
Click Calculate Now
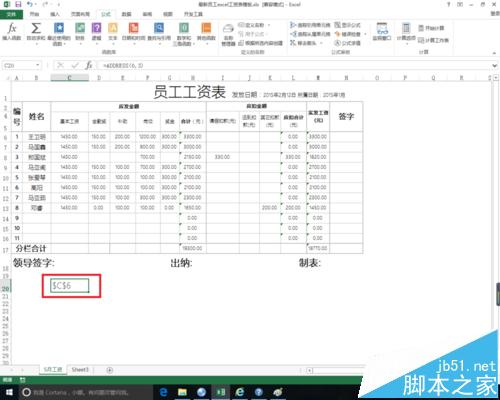[x=431, y=28]
